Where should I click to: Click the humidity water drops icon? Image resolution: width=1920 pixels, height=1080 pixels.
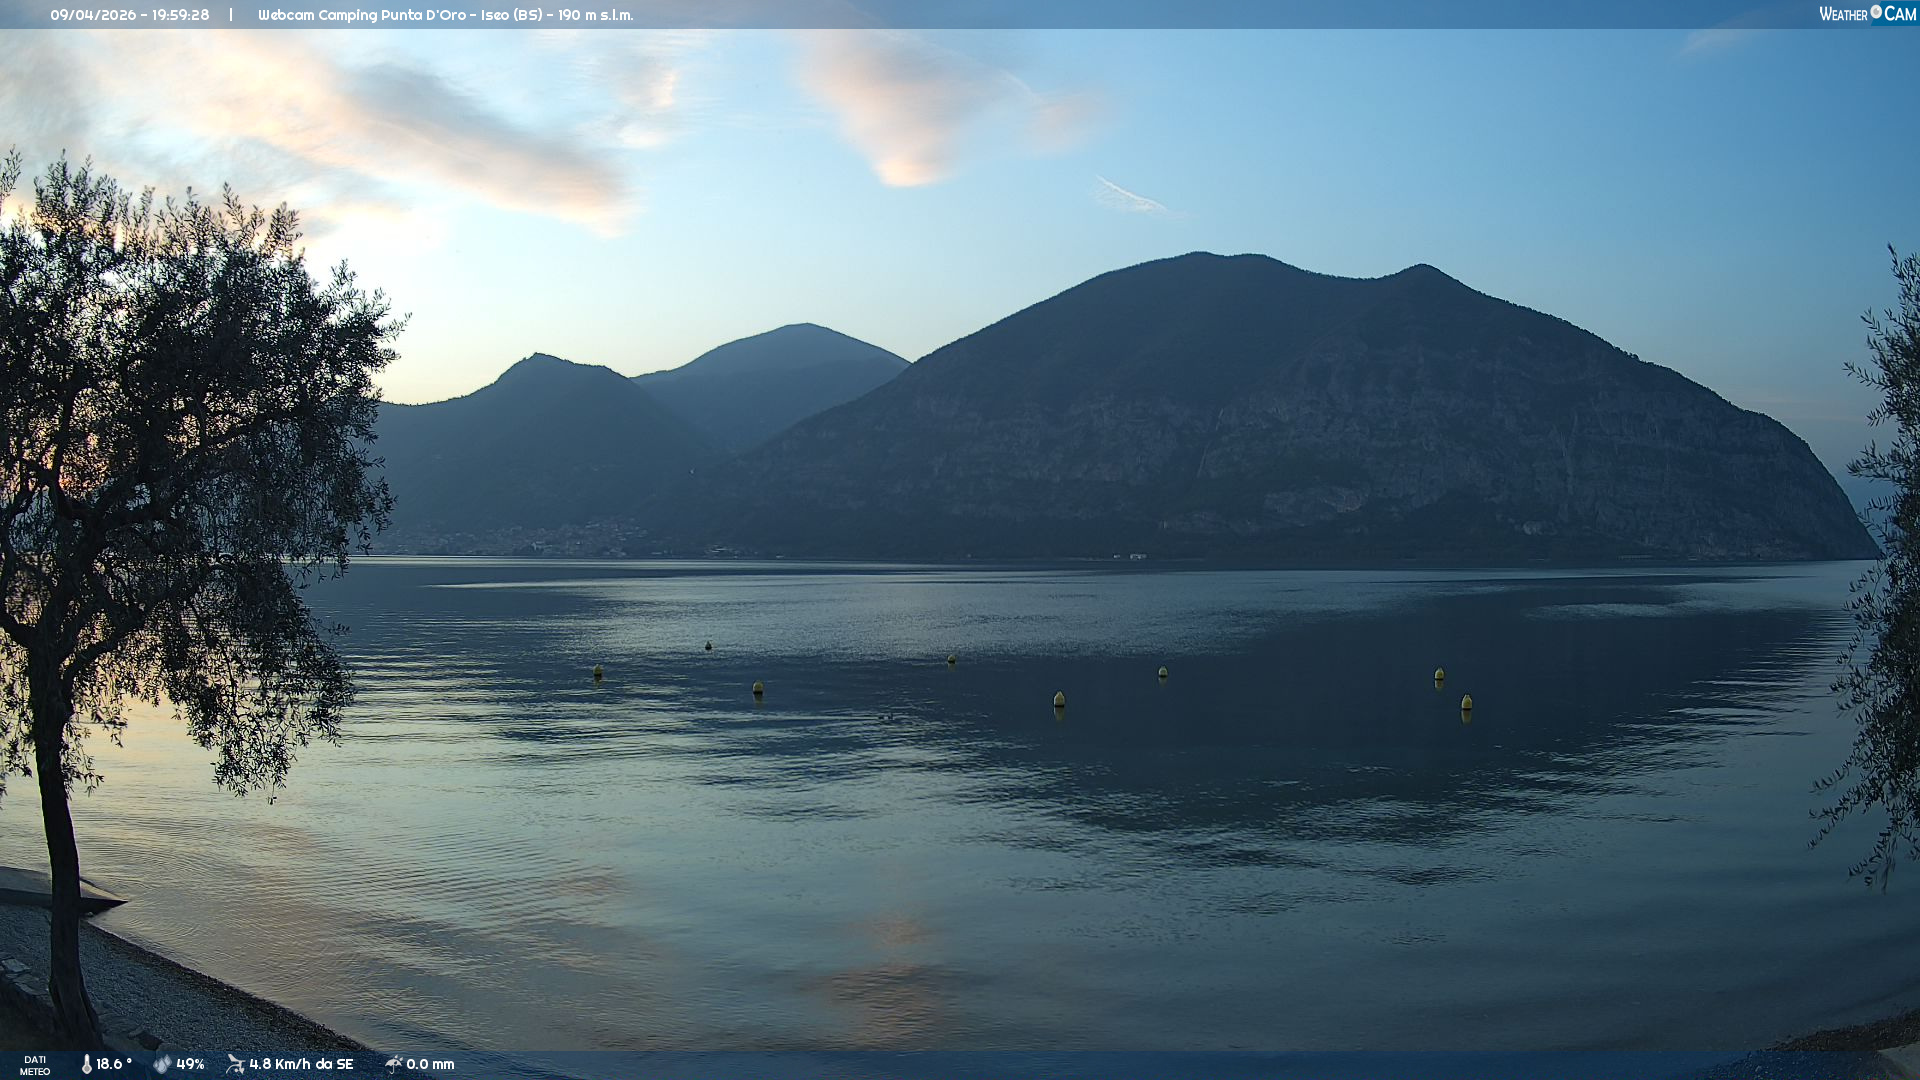click(162, 1064)
